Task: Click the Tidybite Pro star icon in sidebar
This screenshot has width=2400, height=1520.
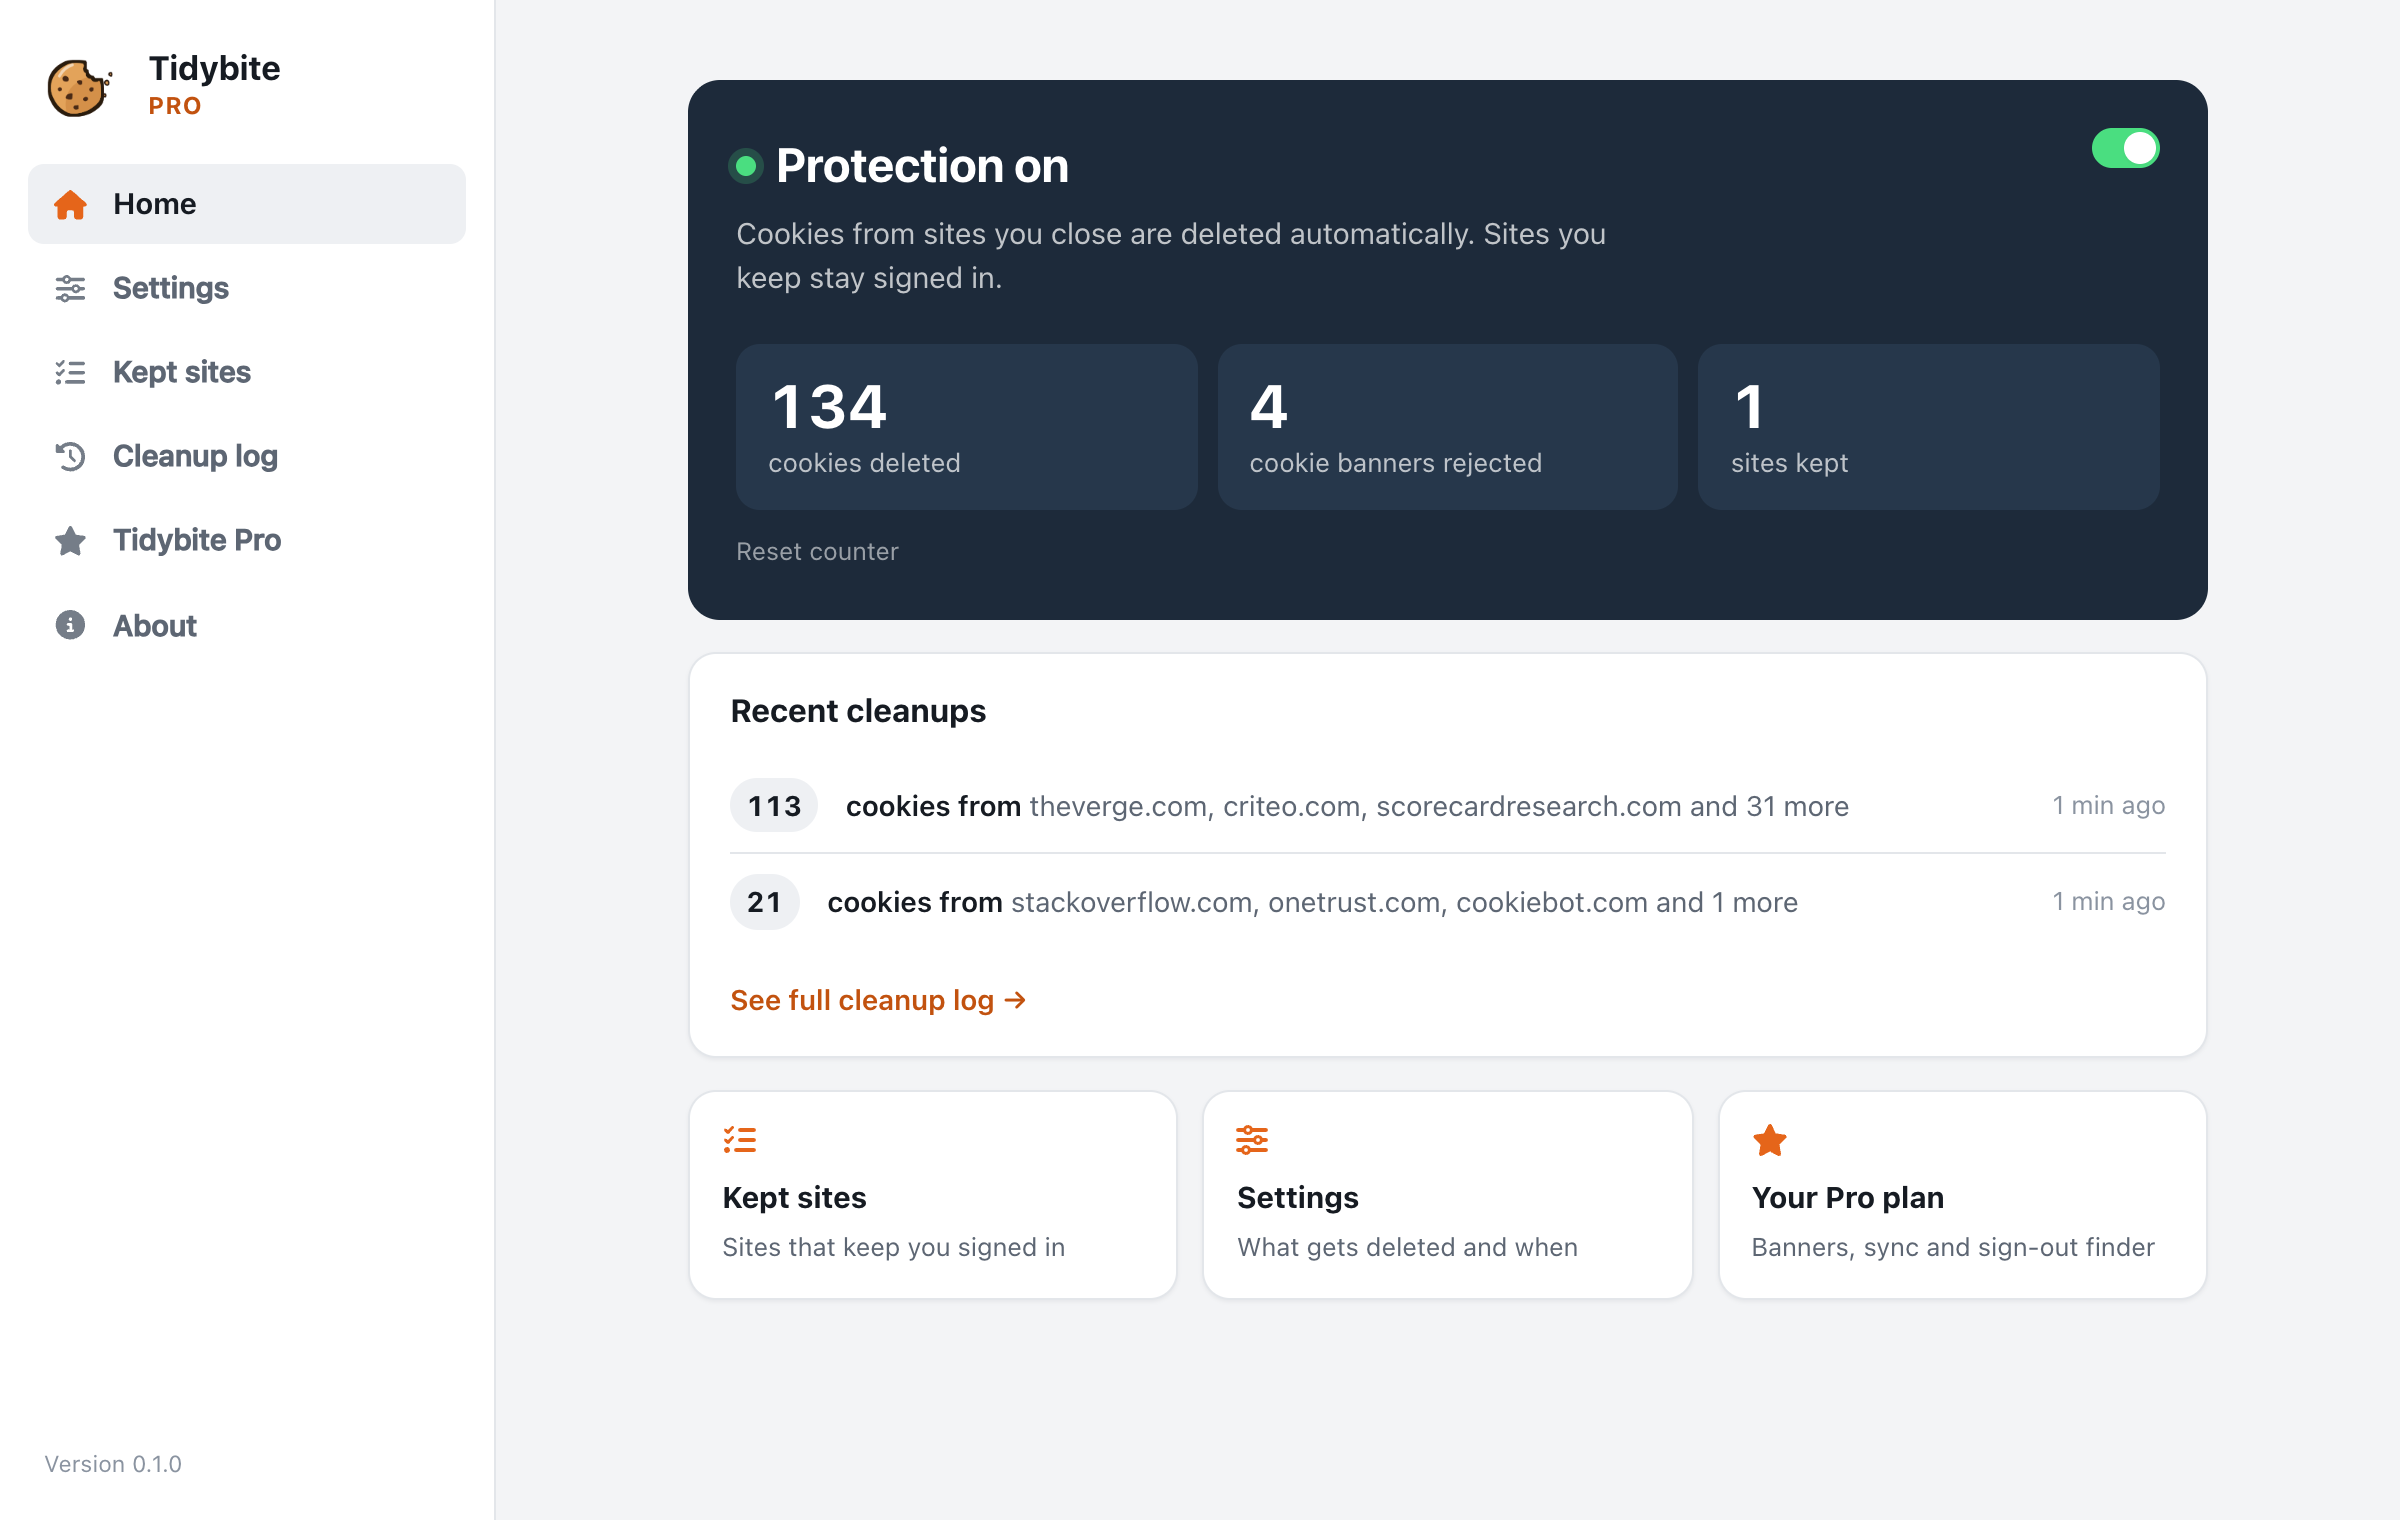Action: pyautogui.click(x=70, y=540)
